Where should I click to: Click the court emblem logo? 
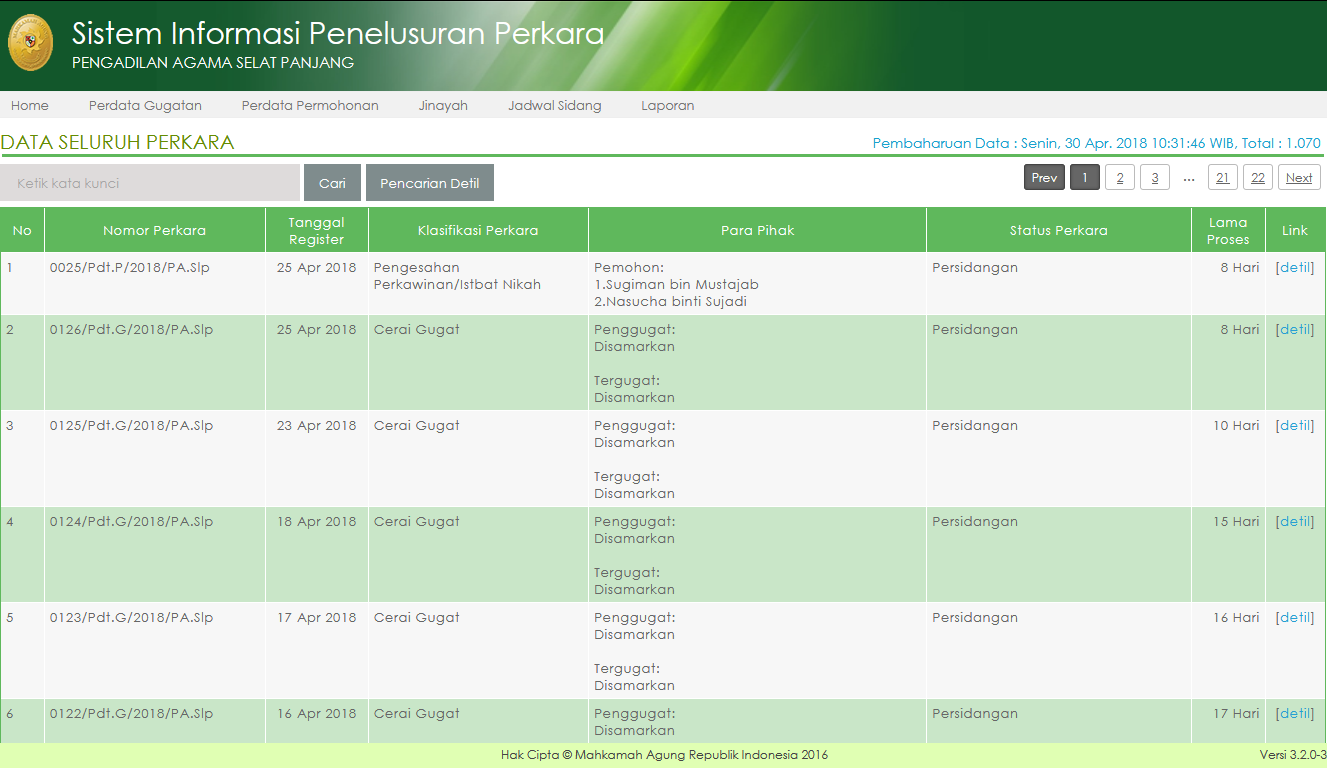(x=31, y=42)
